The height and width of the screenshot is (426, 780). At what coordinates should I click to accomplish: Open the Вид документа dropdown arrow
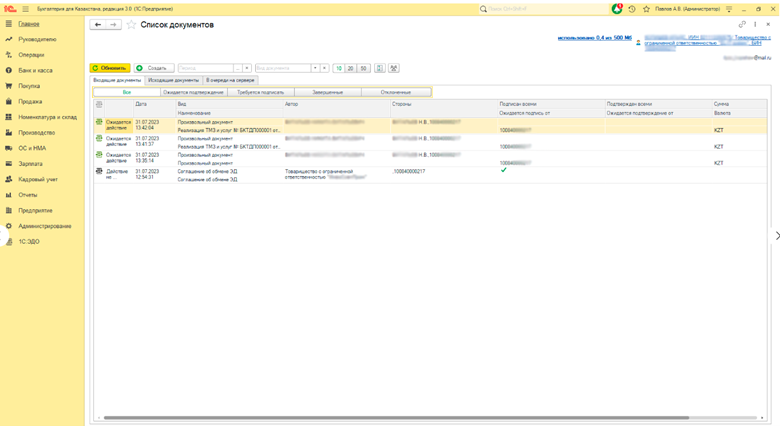315,68
